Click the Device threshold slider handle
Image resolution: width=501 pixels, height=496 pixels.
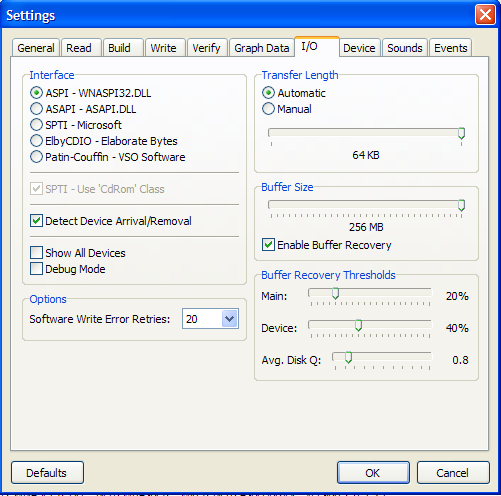358,325
